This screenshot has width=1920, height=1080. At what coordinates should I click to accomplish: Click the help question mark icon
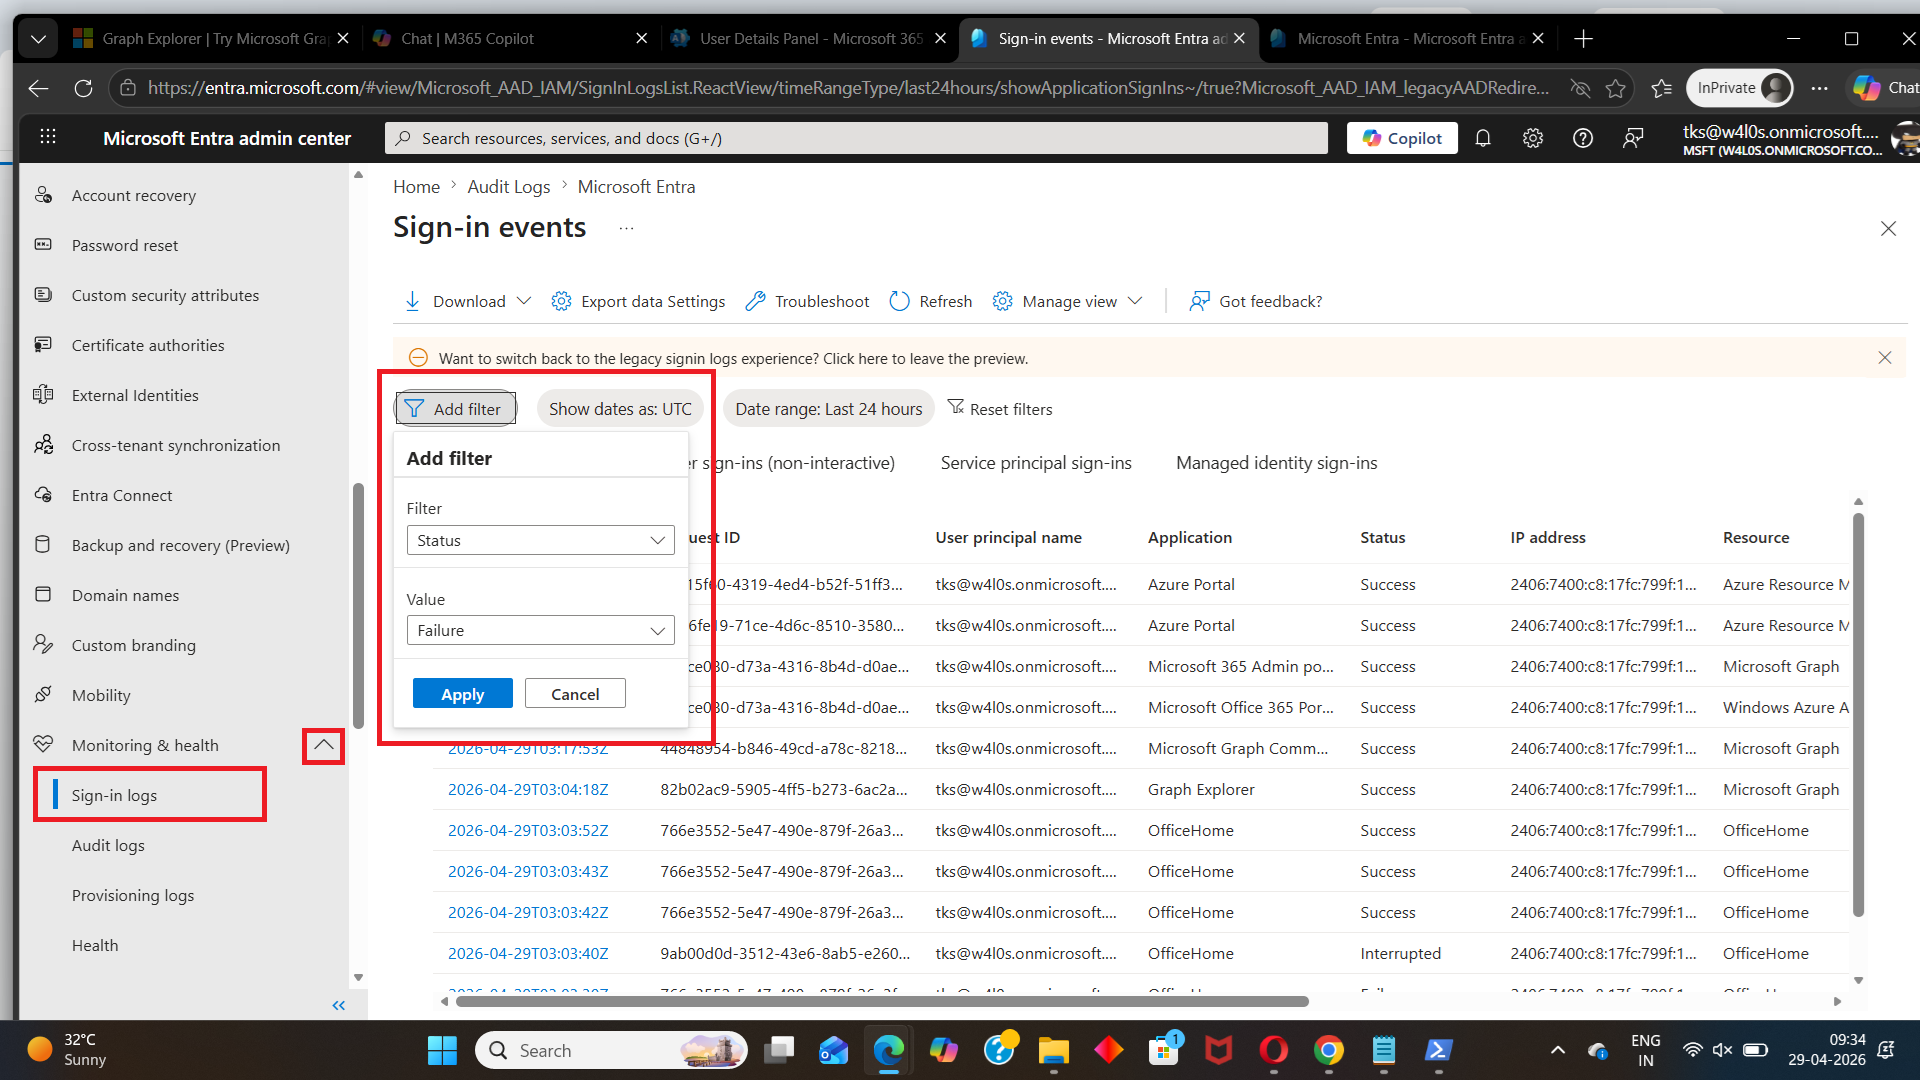1583,138
